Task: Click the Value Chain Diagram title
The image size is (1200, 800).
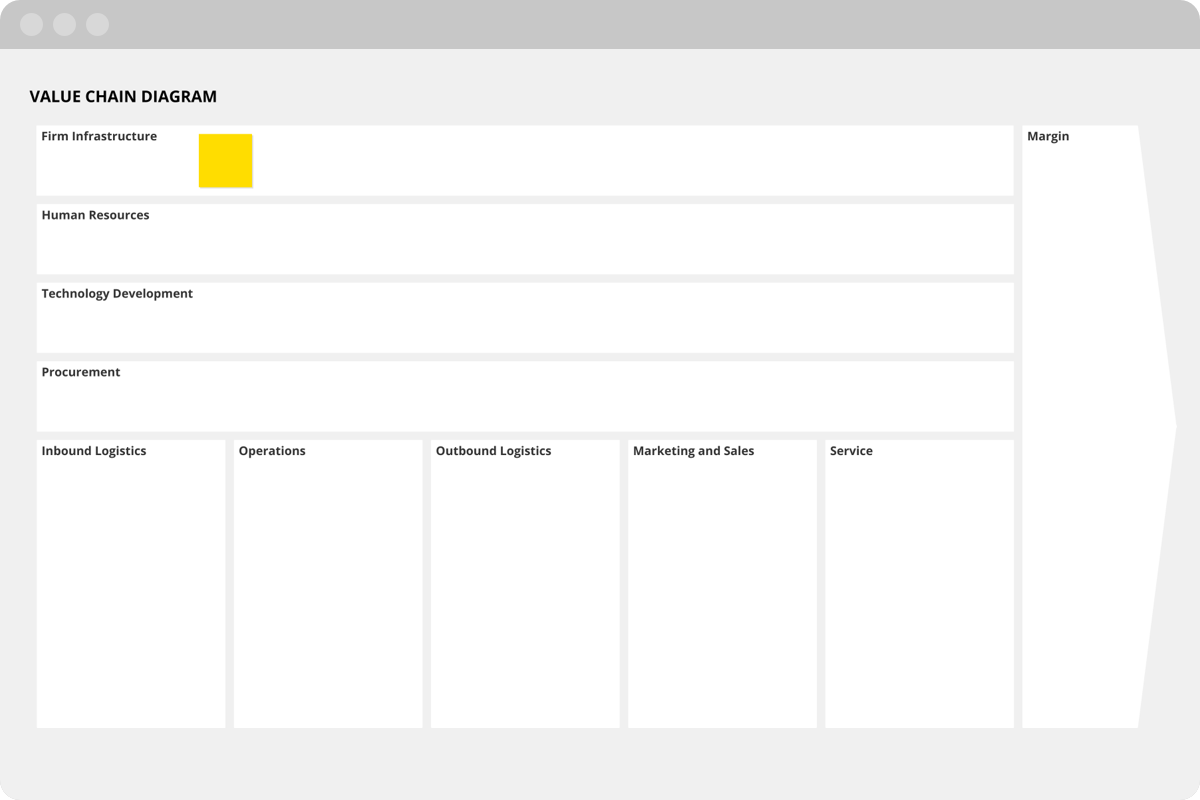Action: point(123,97)
